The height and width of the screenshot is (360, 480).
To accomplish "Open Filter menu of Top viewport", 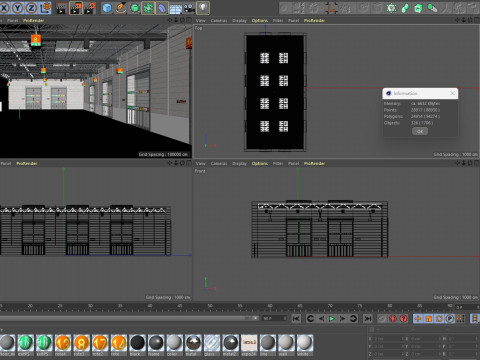I will [x=278, y=21].
